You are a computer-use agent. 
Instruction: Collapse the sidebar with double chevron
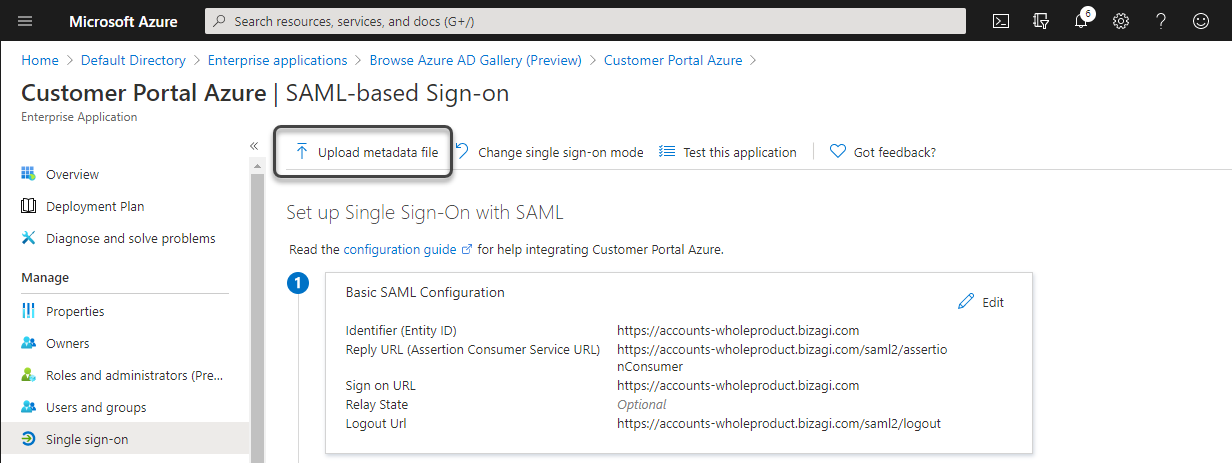(254, 146)
